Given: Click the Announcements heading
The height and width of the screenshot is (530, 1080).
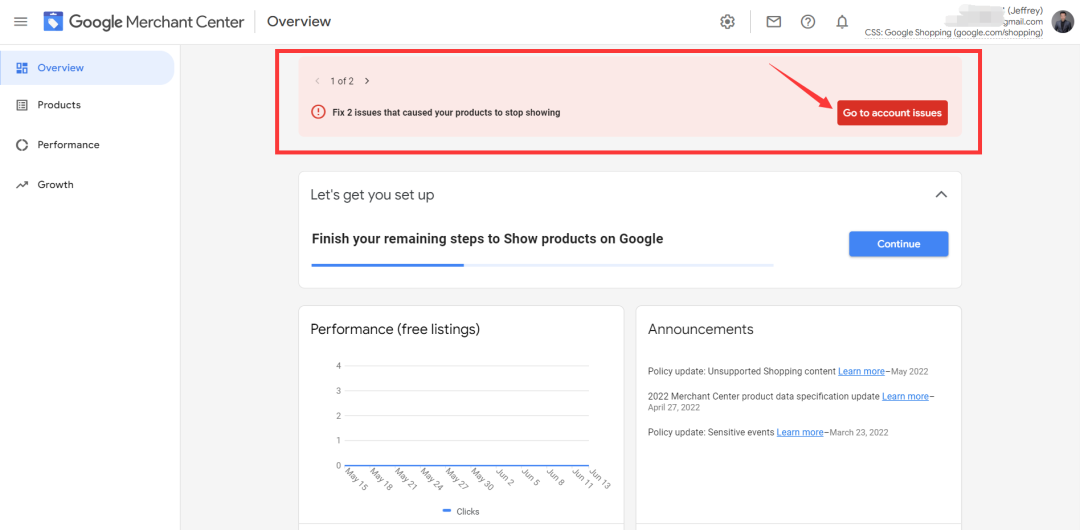Looking at the screenshot, I should [700, 329].
